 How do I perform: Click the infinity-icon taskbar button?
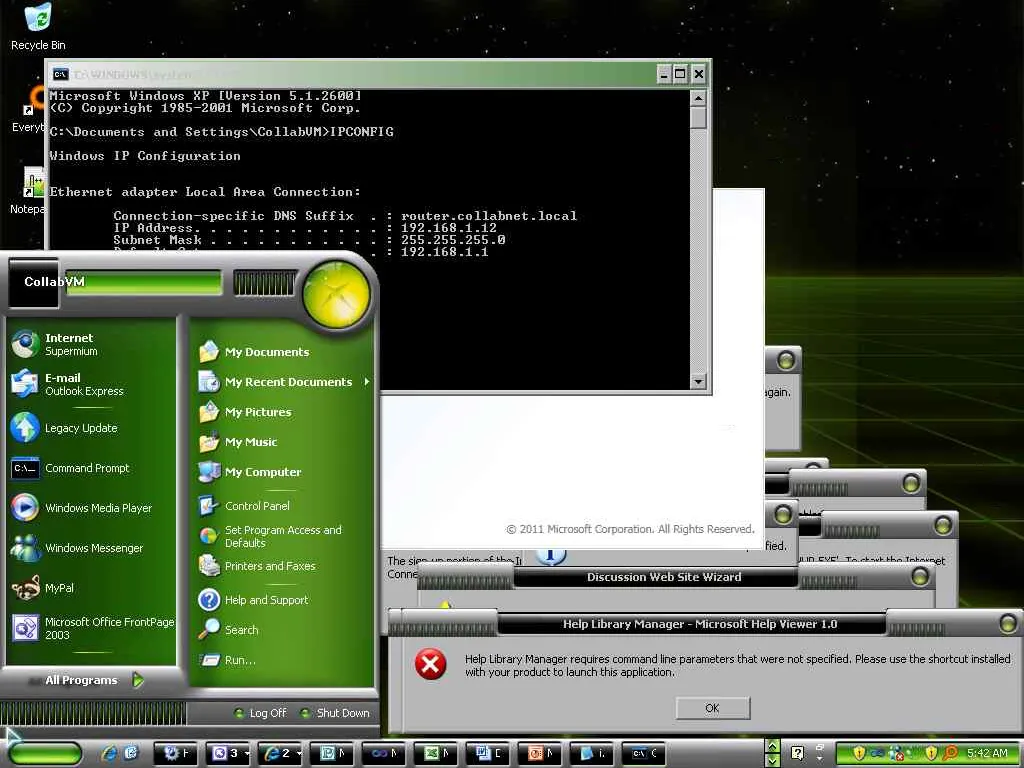385,754
